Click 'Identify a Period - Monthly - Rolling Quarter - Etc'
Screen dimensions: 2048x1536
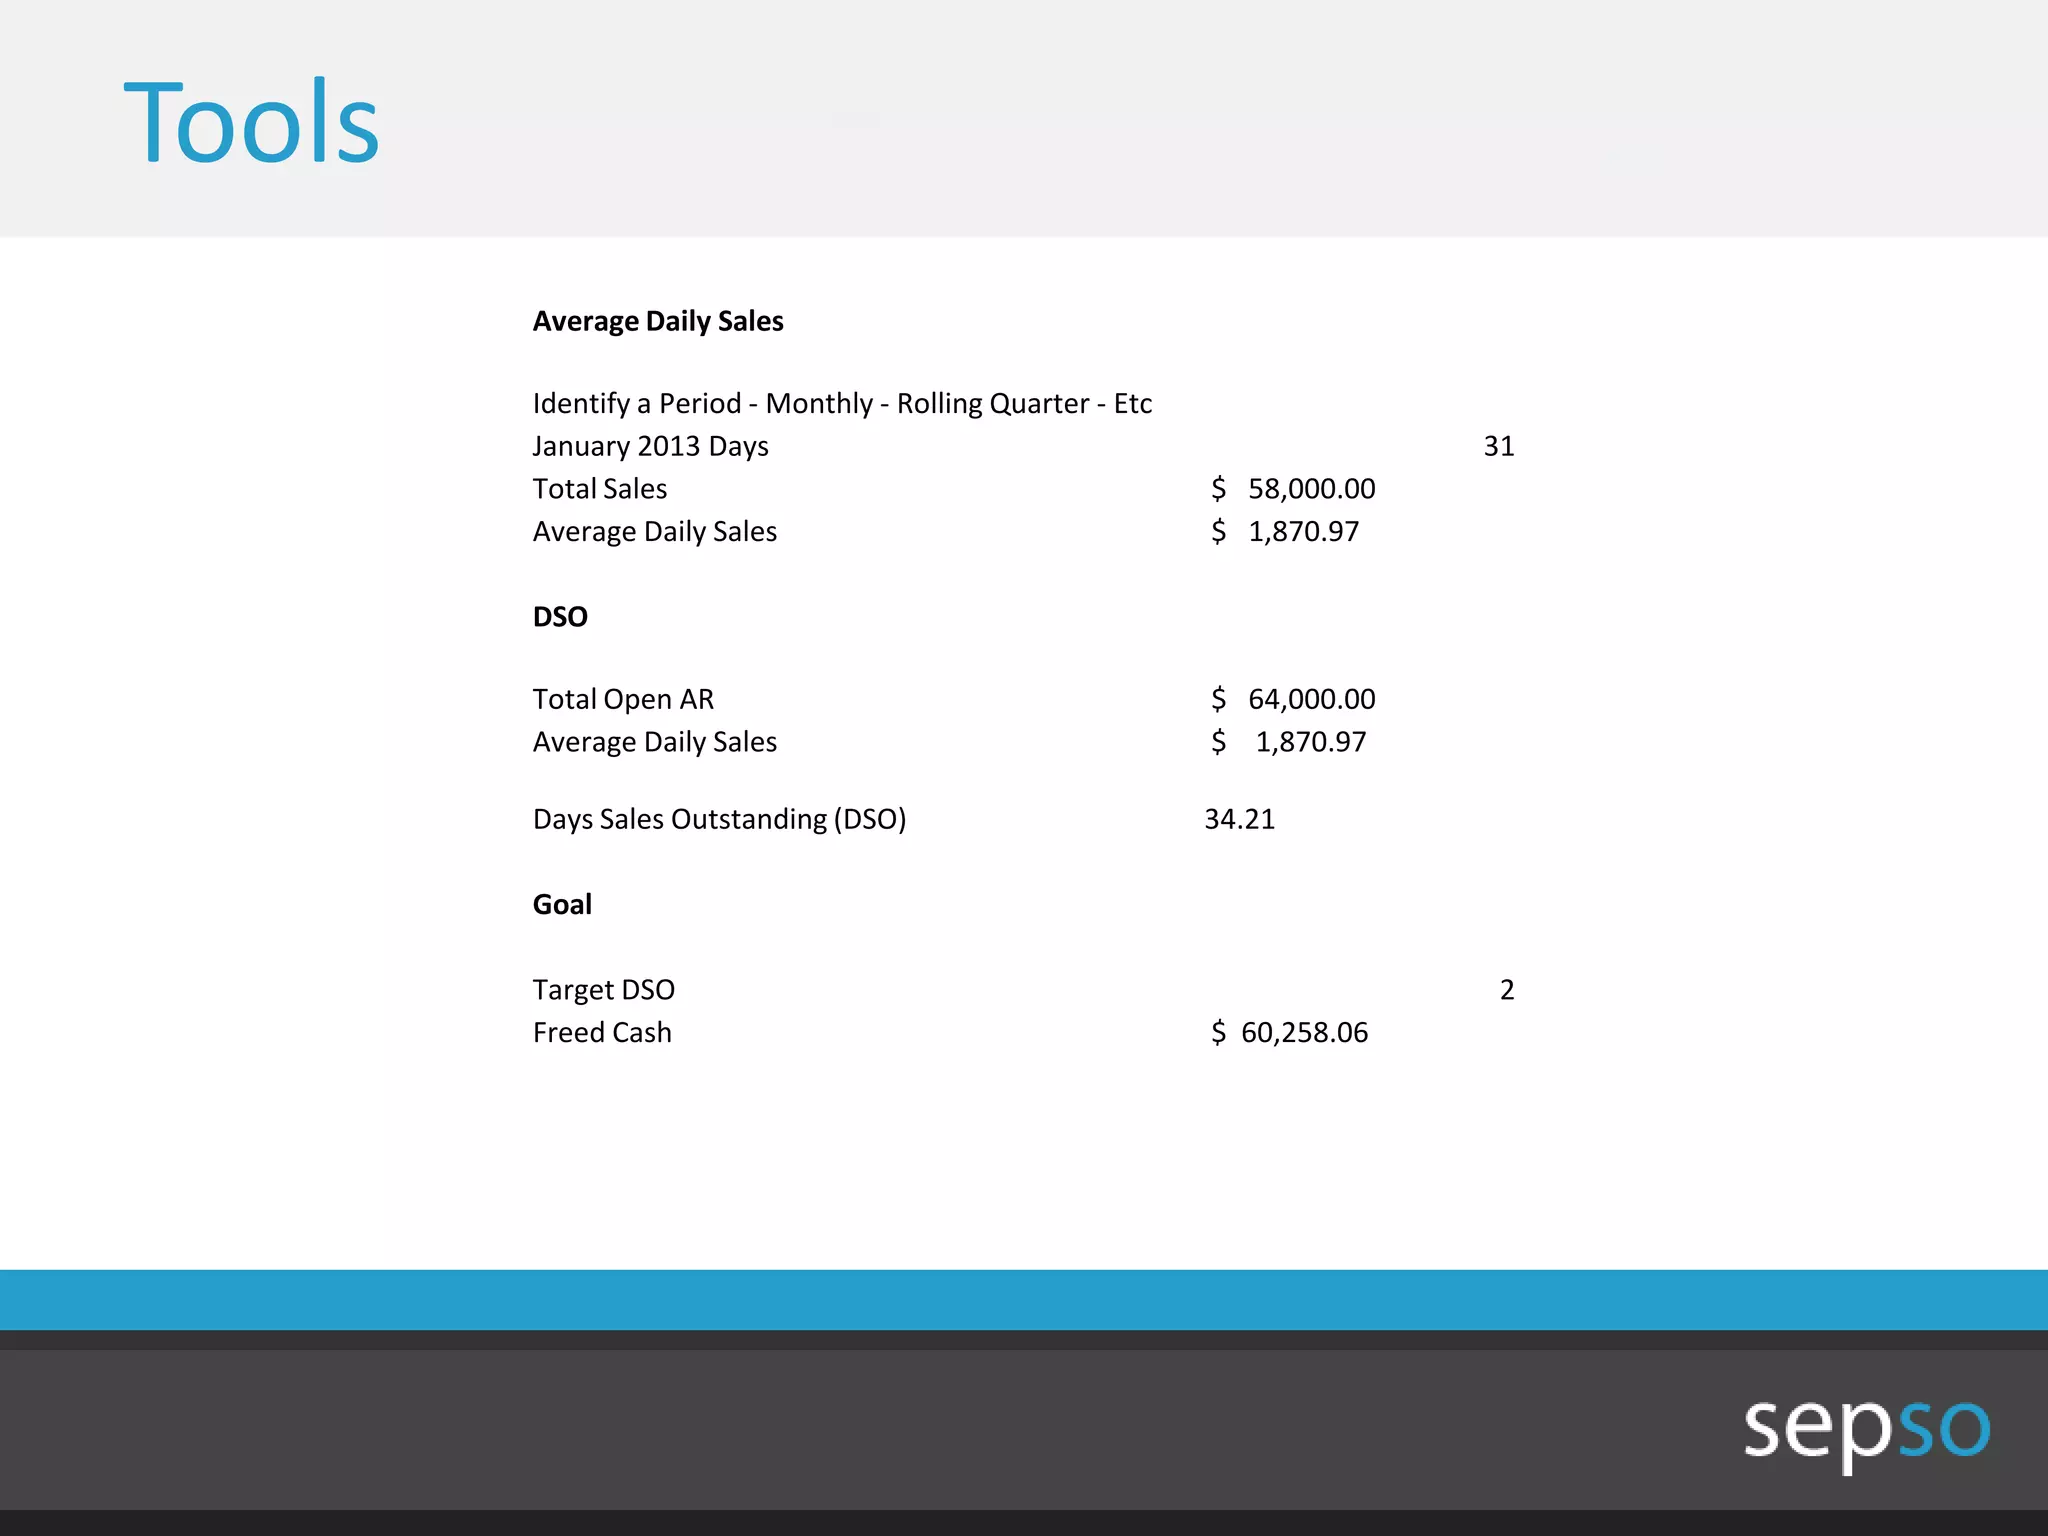pyautogui.click(x=842, y=403)
